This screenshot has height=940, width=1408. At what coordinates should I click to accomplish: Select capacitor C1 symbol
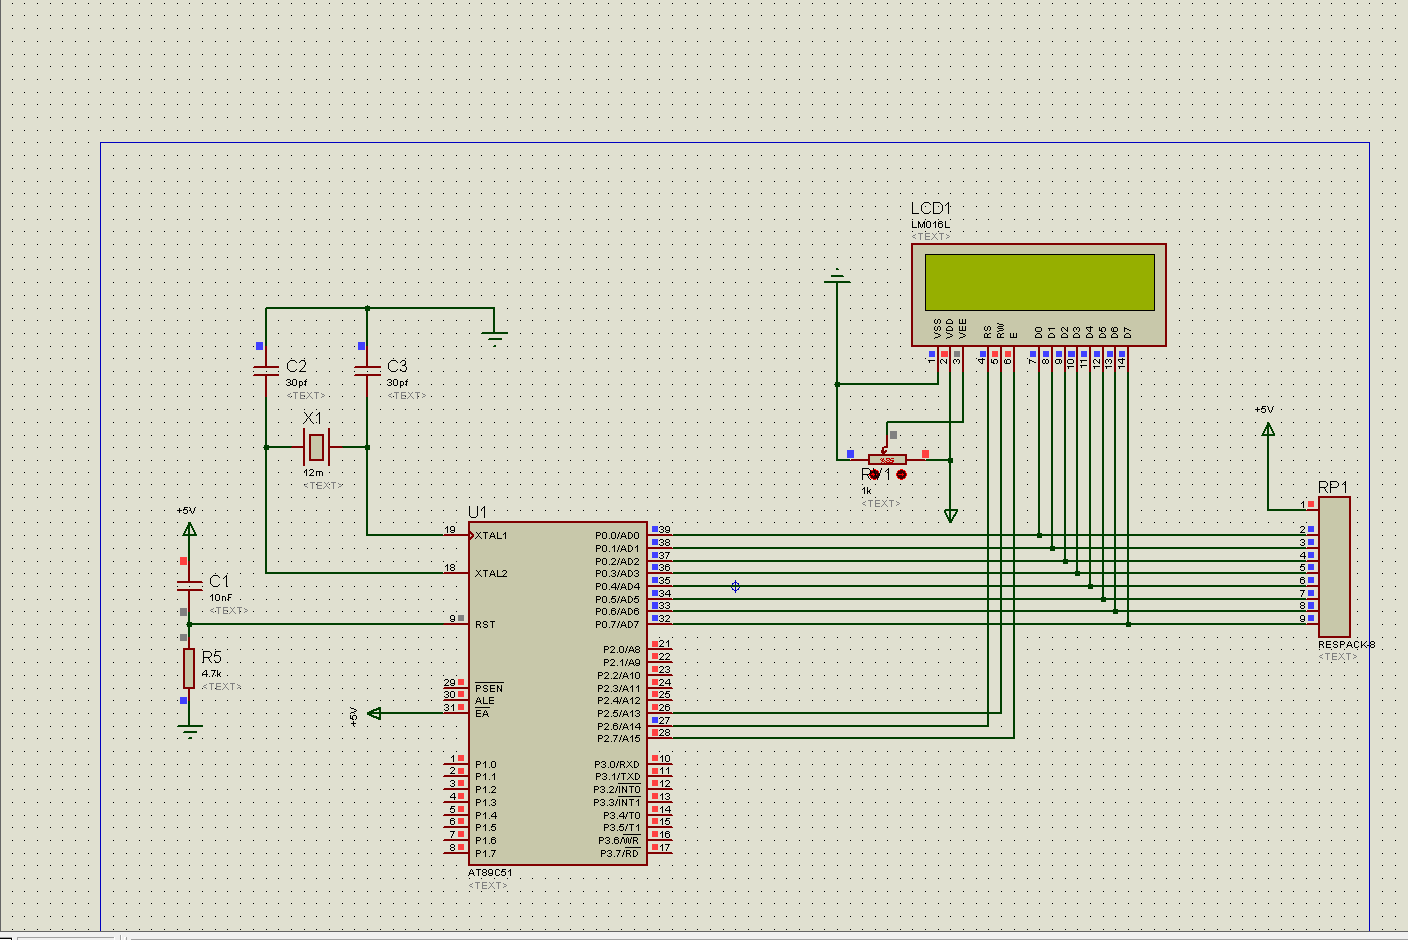(x=189, y=586)
